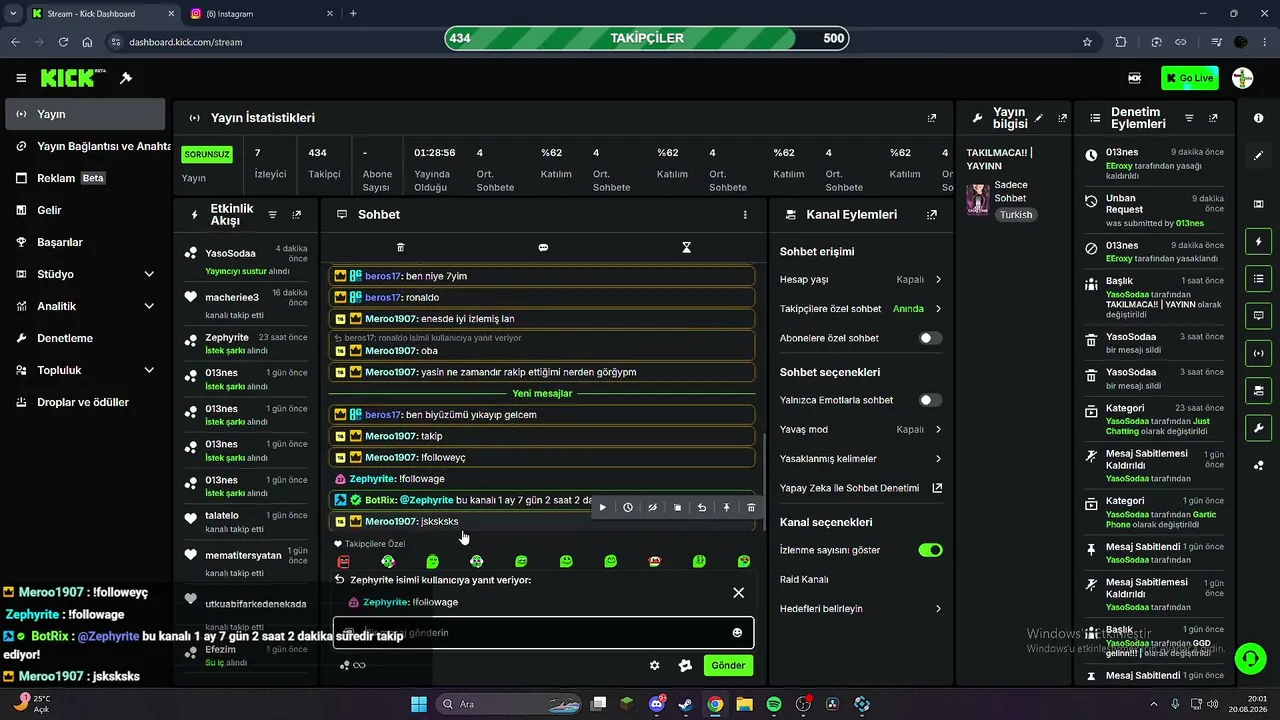The height and width of the screenshot is (720, 1280).
Task: Pop out the Yayın İstatistikleri panel
Action: [932, 118]
